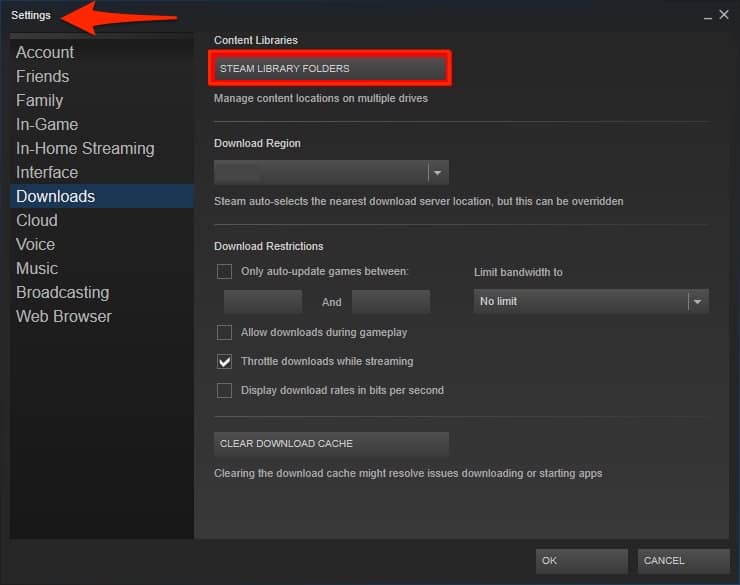Select the highlighted Downloads category

click(x=102, y=196)
